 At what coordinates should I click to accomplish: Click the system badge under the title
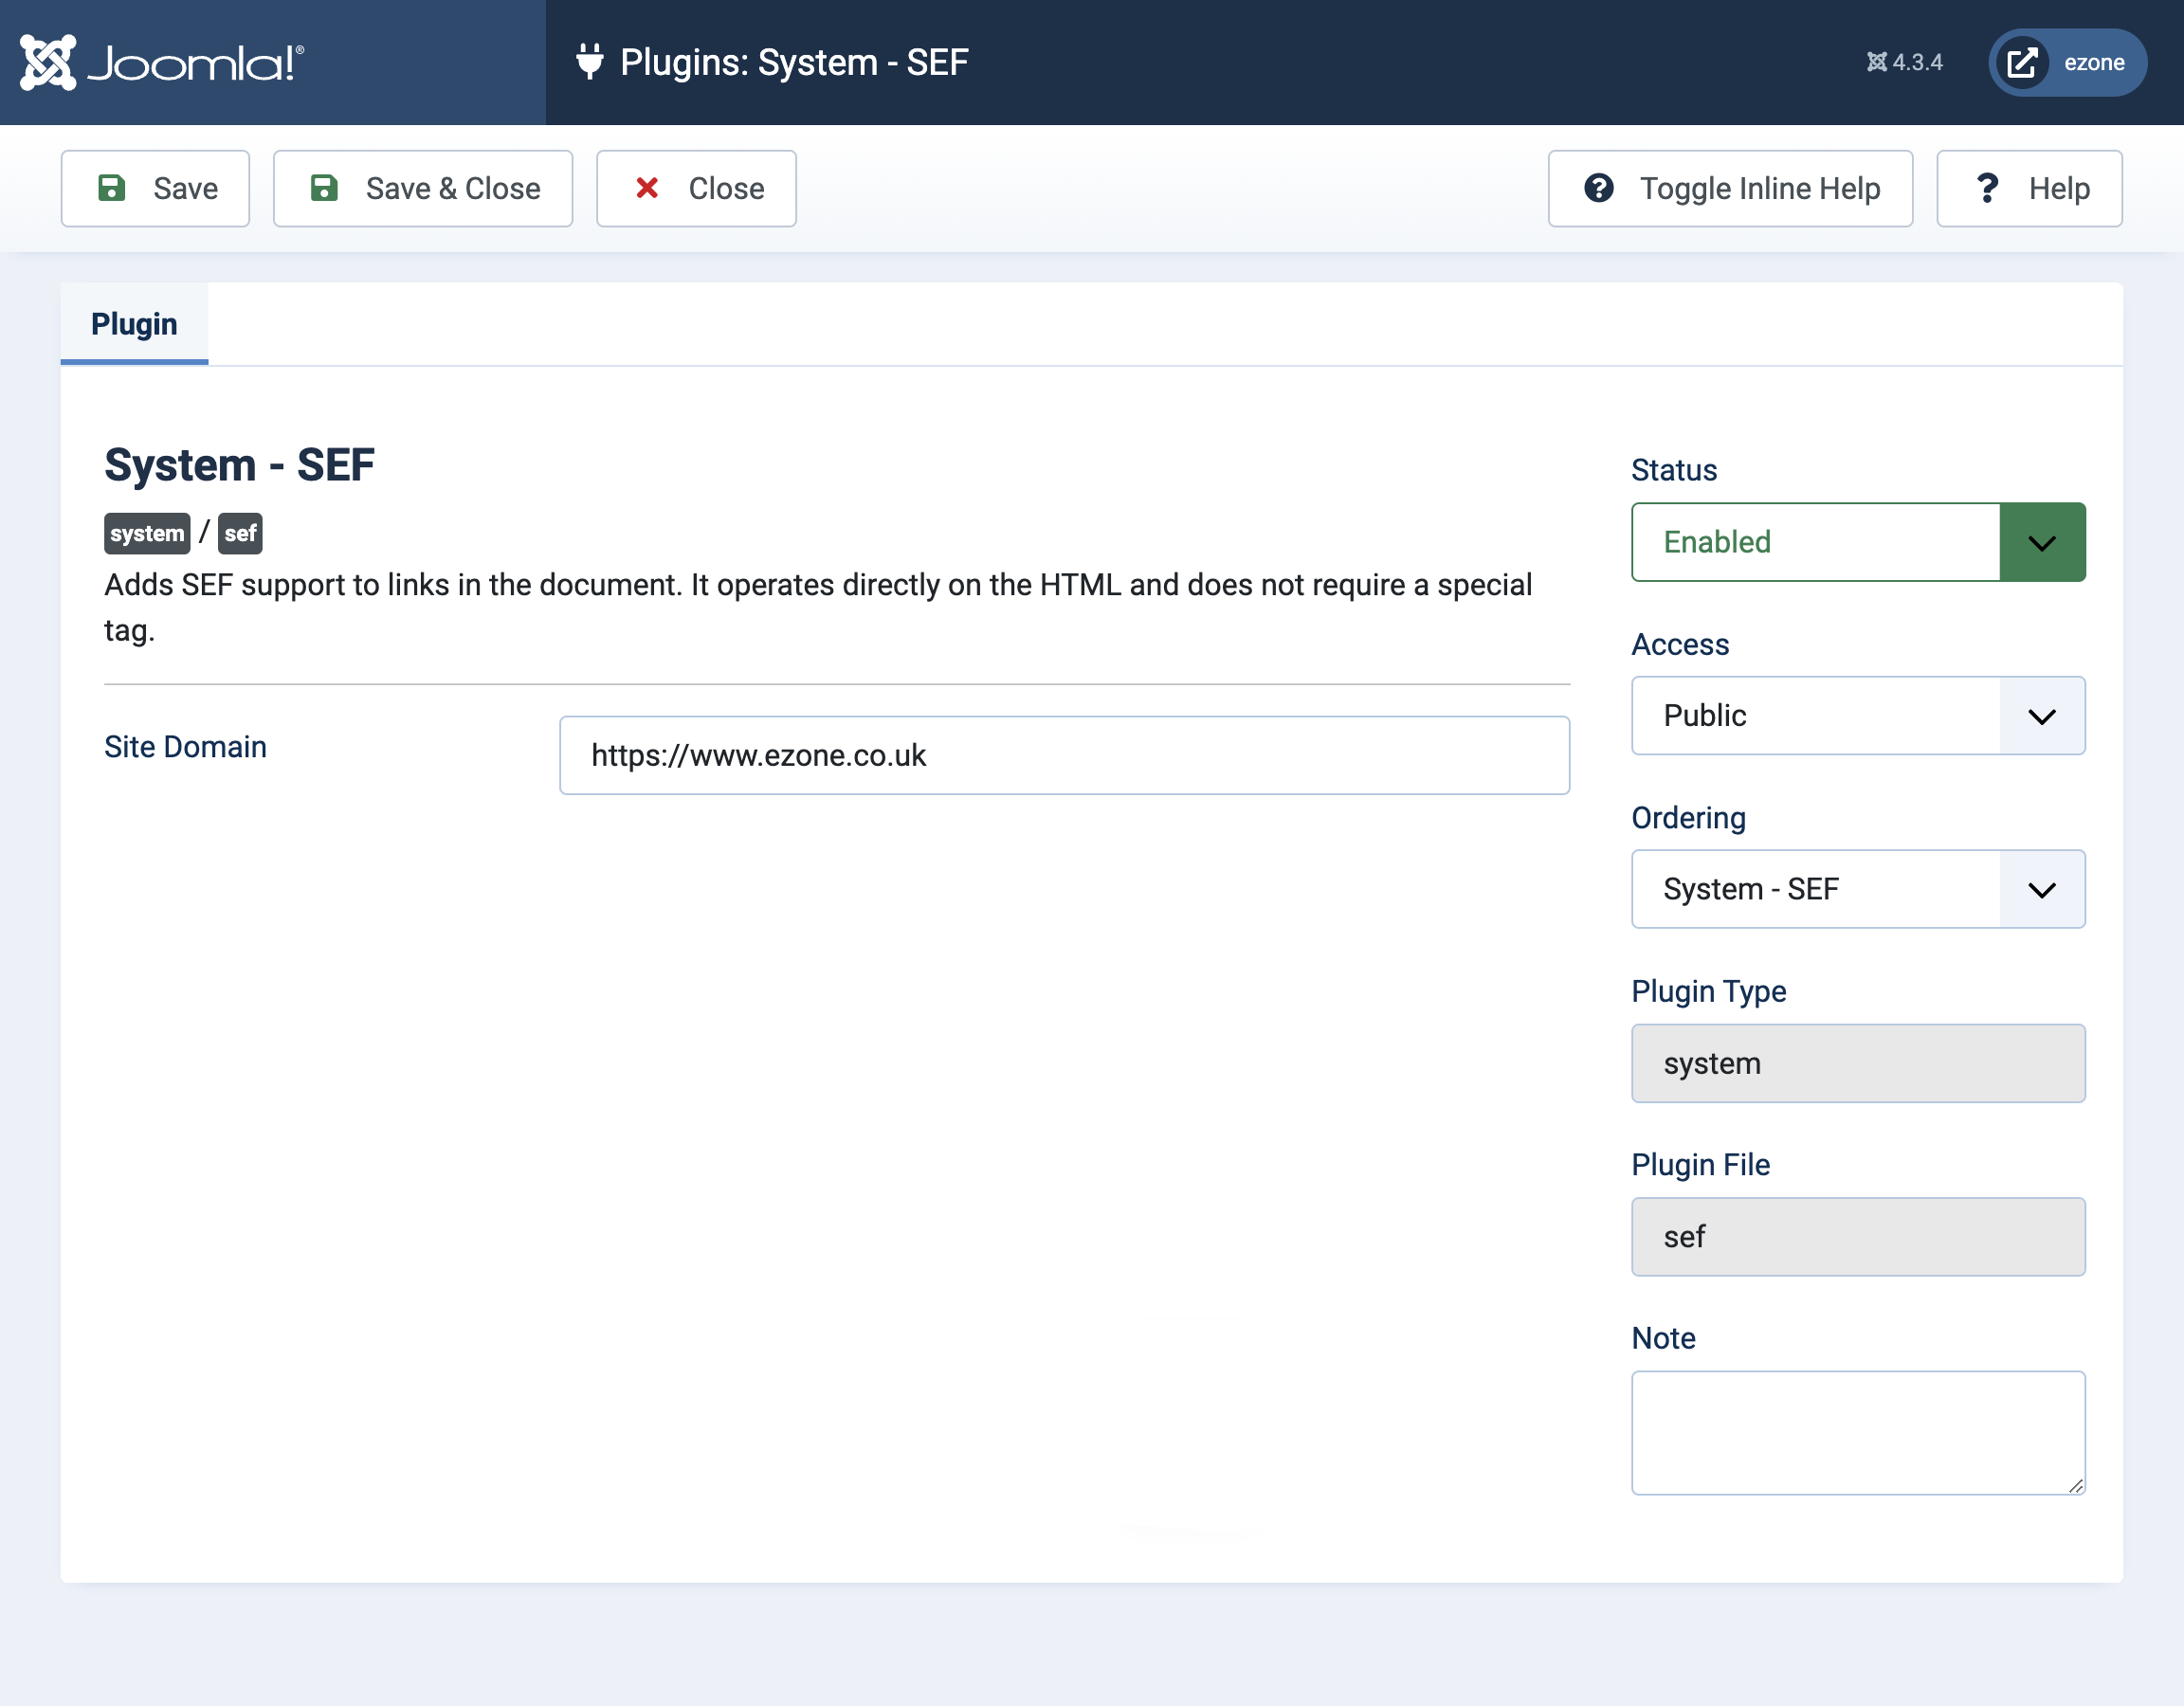click(x=146, y=533)
